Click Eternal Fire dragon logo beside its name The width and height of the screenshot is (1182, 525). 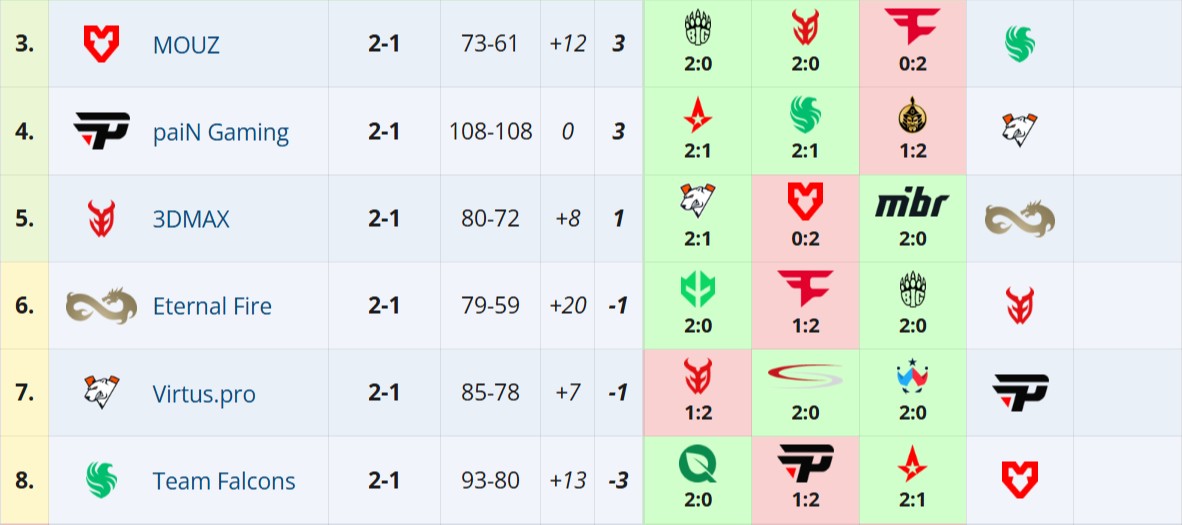[101, 305]
